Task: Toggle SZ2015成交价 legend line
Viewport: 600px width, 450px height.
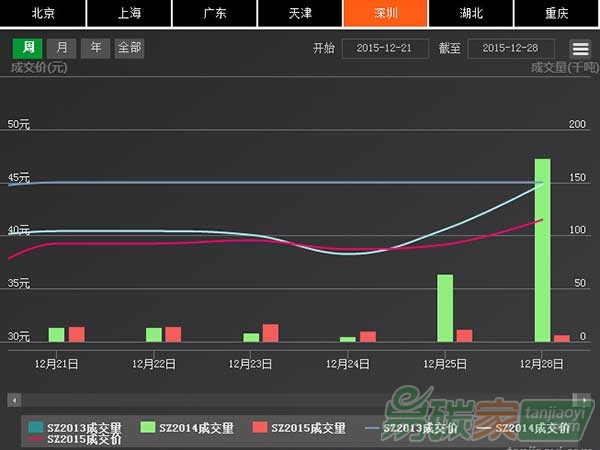Action: point(84,439)
